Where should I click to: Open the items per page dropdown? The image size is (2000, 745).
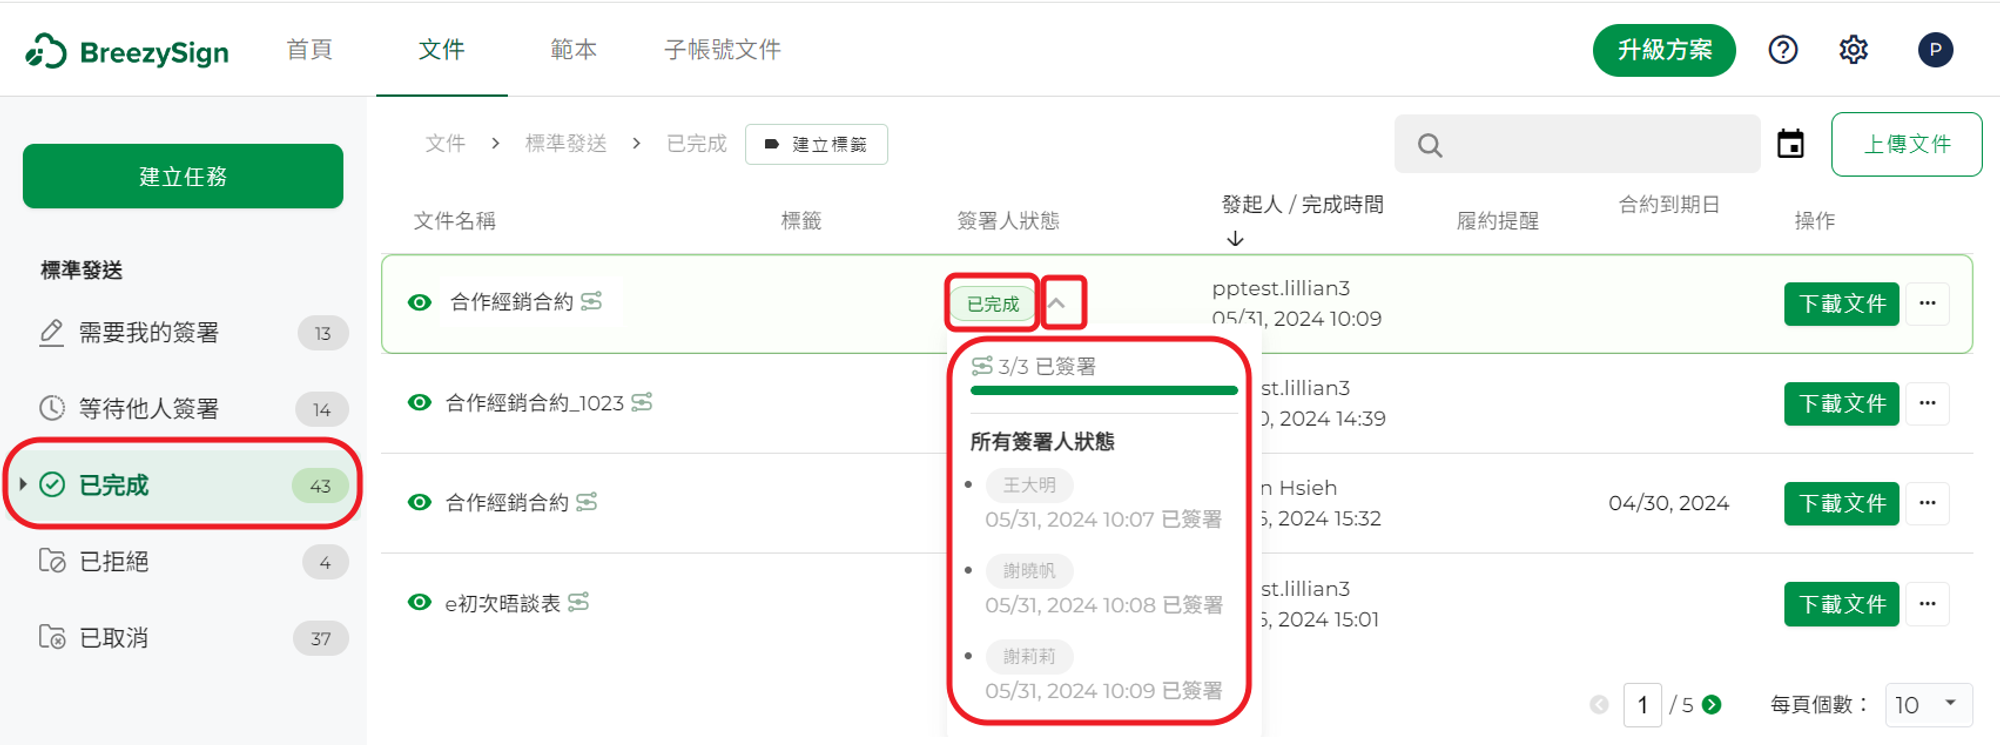(1928, 705)
